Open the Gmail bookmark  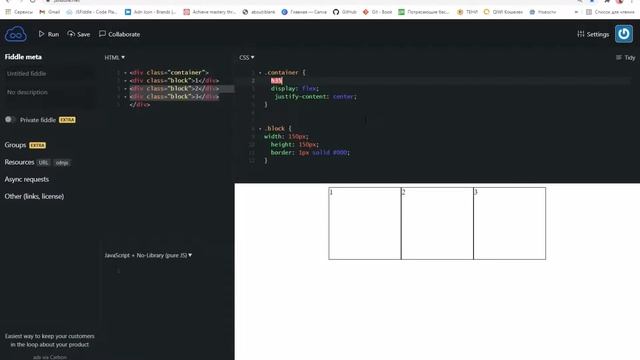tap(49, 12)
